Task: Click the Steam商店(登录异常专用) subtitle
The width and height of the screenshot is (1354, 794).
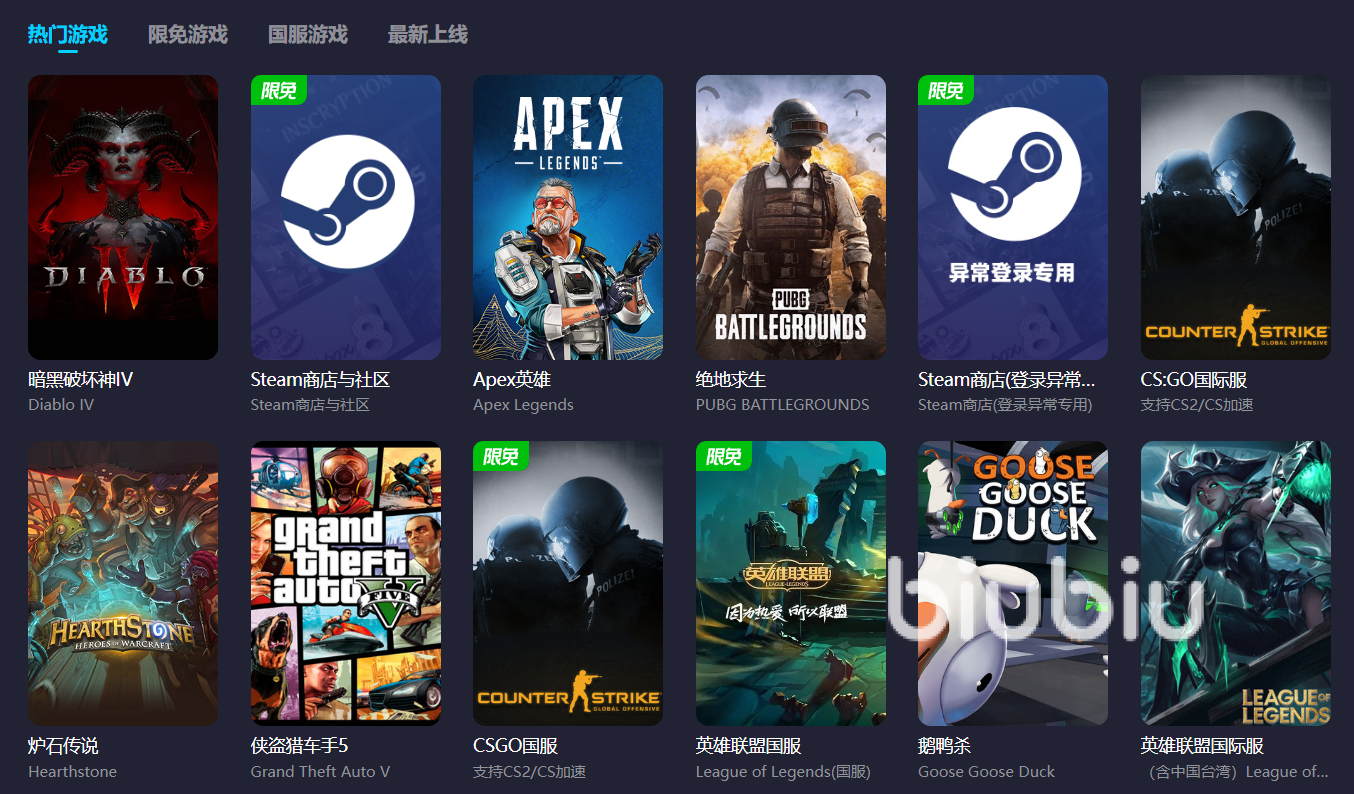Action: click(1005, 405)
